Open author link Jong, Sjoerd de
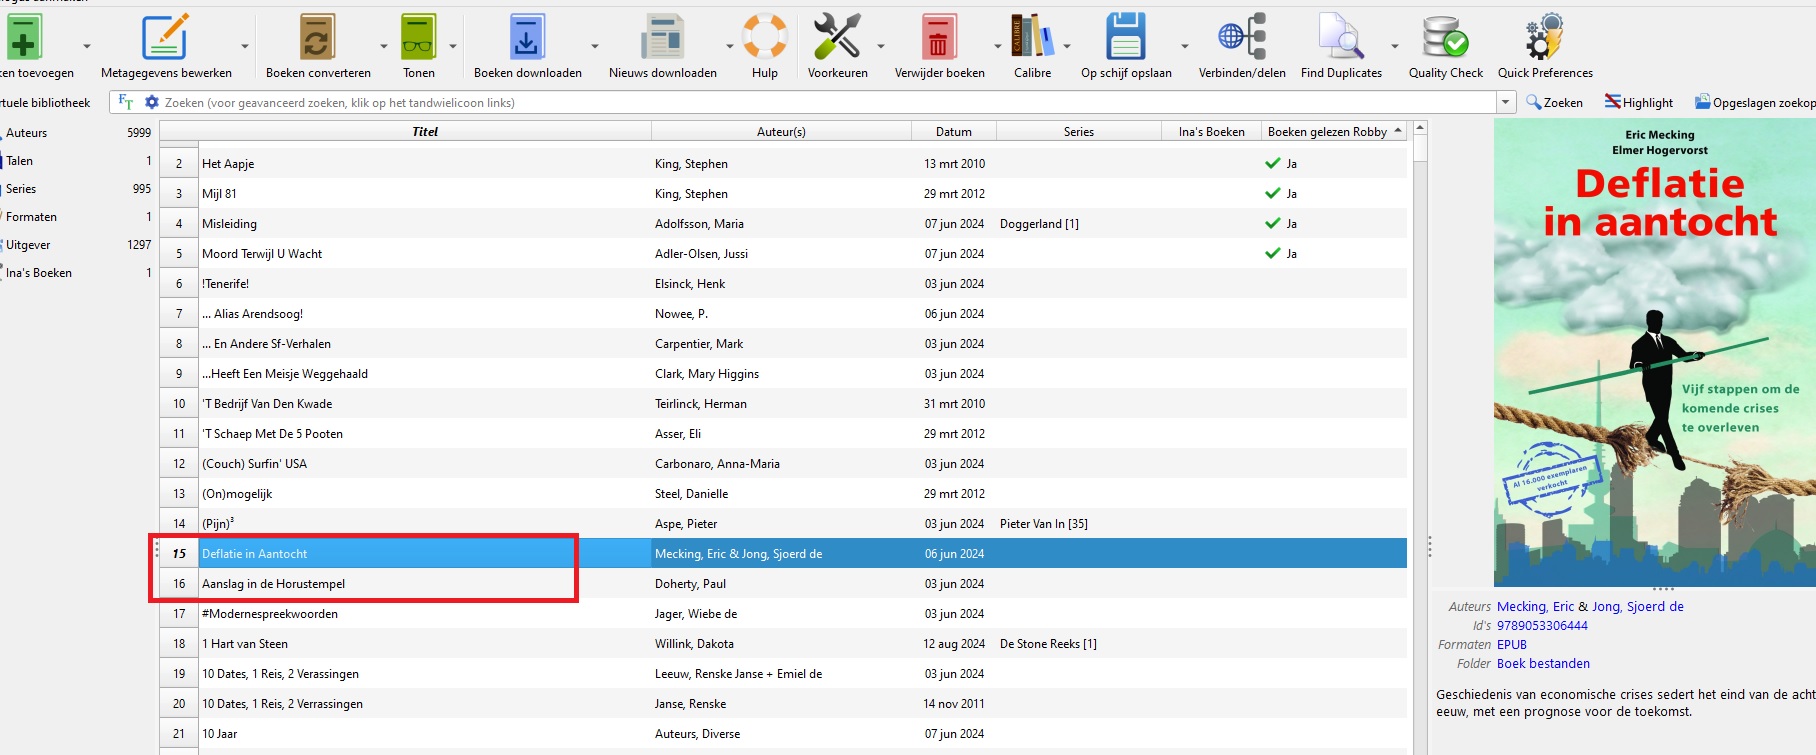 1638,607
